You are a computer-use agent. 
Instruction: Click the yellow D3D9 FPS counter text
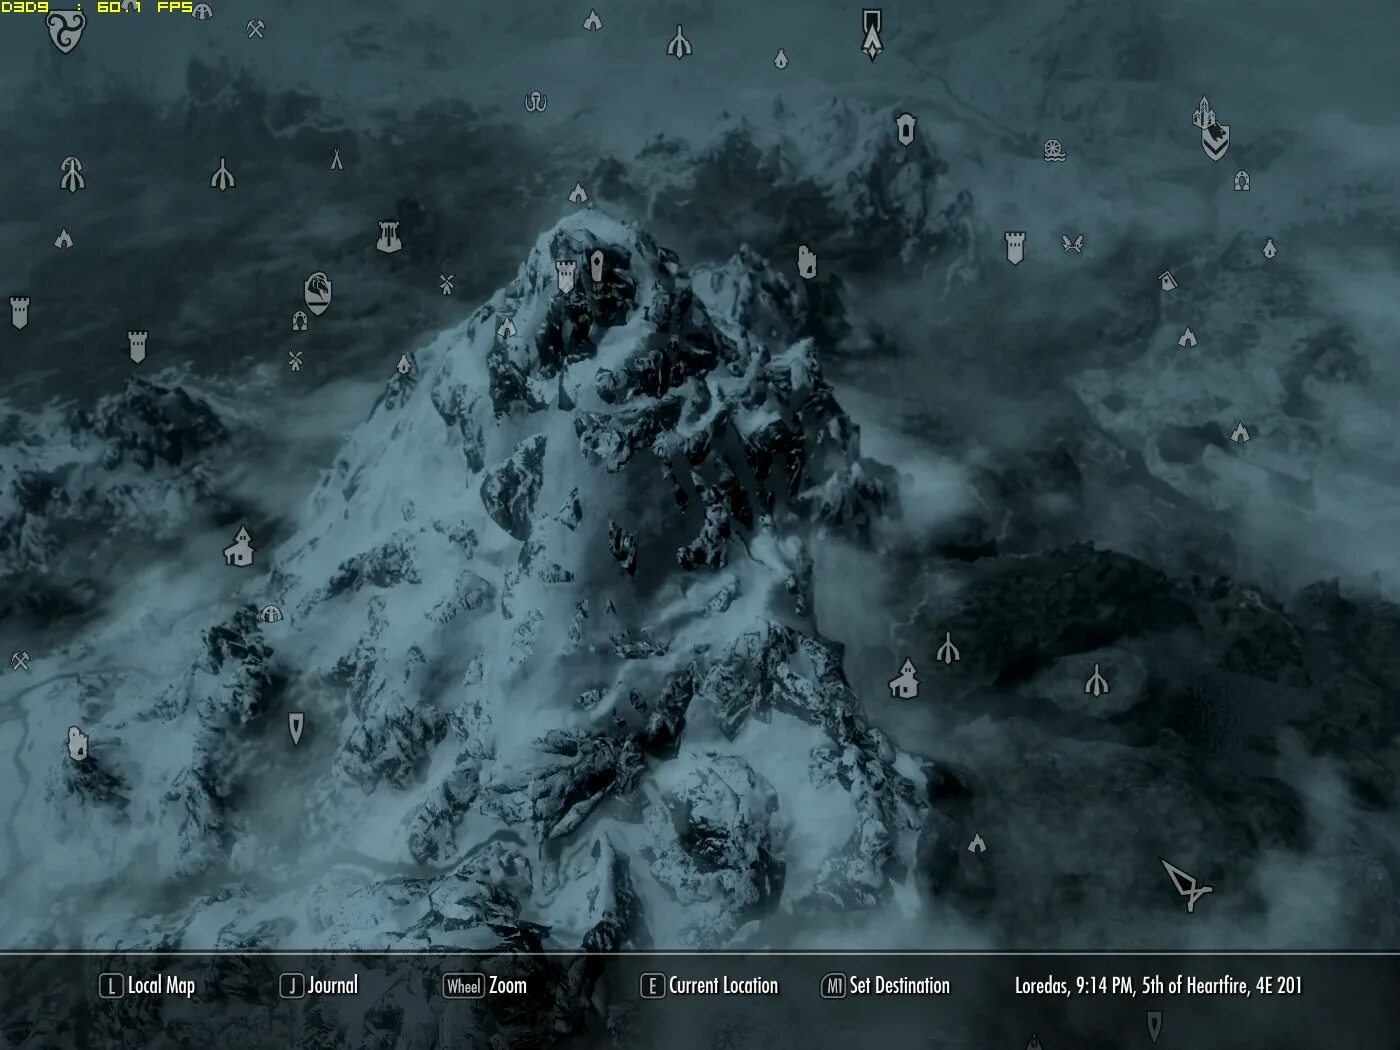[97, 7]
